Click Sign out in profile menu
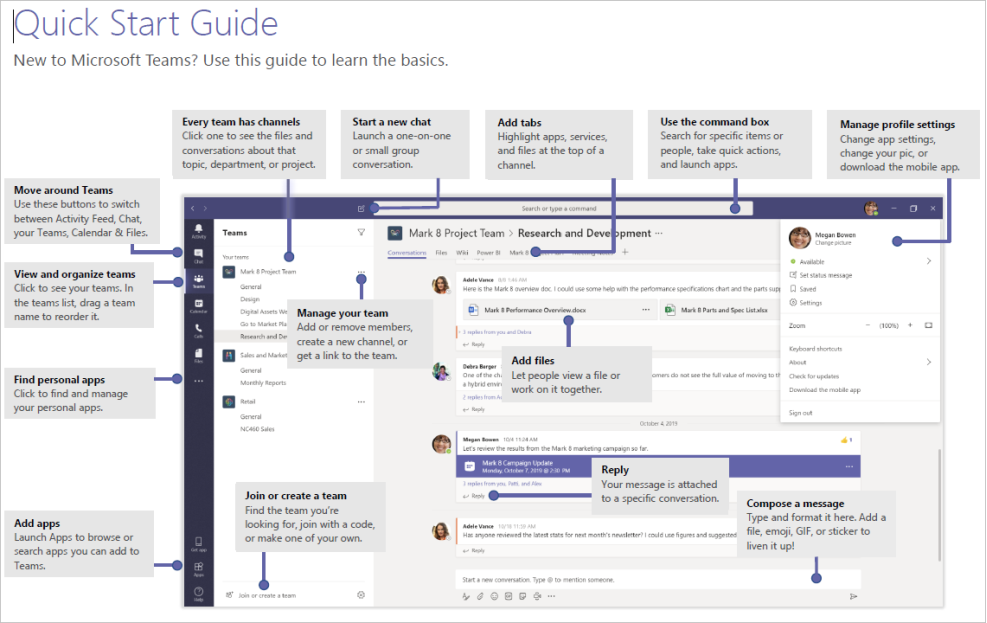Viewport: 987px width, 623px height. click(800, 412)
